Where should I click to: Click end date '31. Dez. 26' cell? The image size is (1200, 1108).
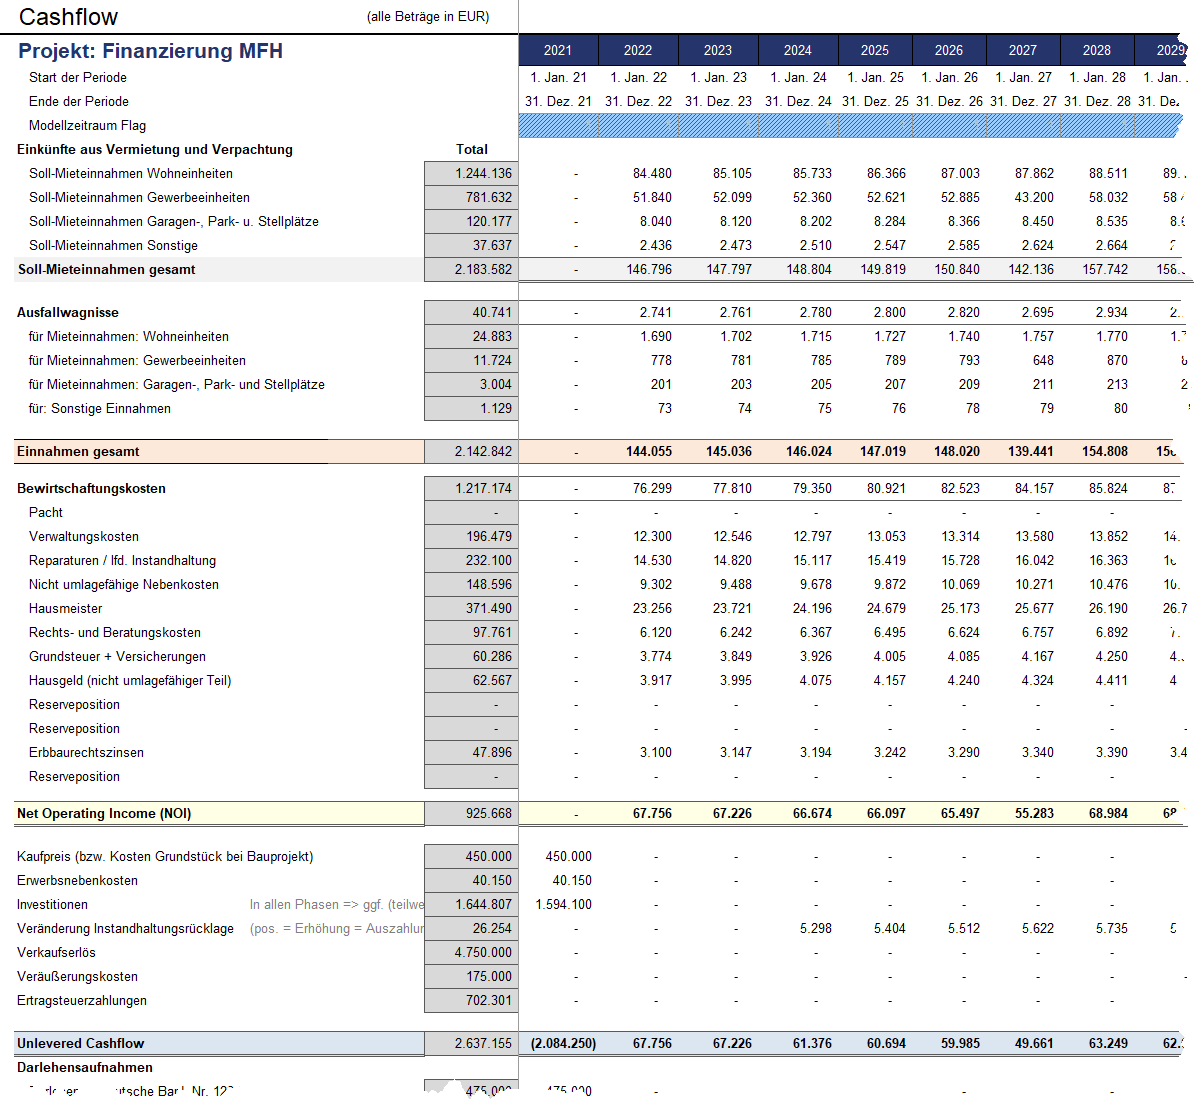pos(949,101)
